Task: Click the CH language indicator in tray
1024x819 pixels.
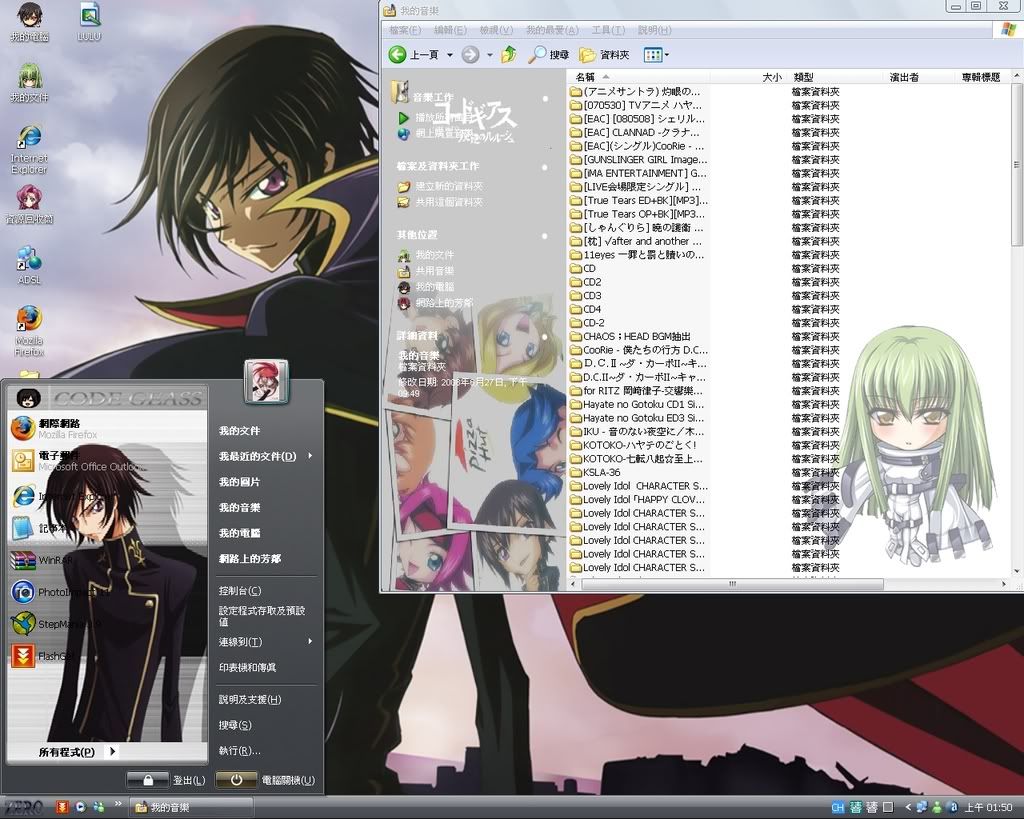Action: point(838,808)
